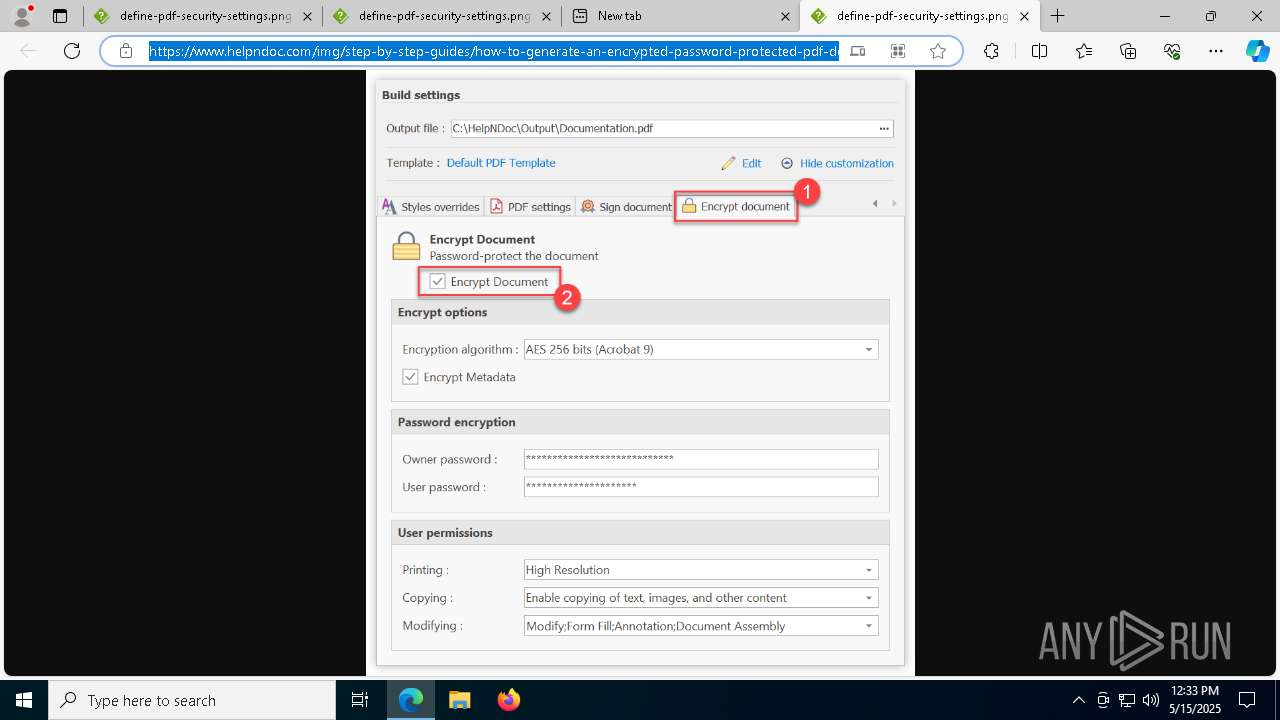Select the Sign document tab
Image resolution: width=1280 pixels, height=720 pixels.
pyautogui.click(x=626, y=207)
